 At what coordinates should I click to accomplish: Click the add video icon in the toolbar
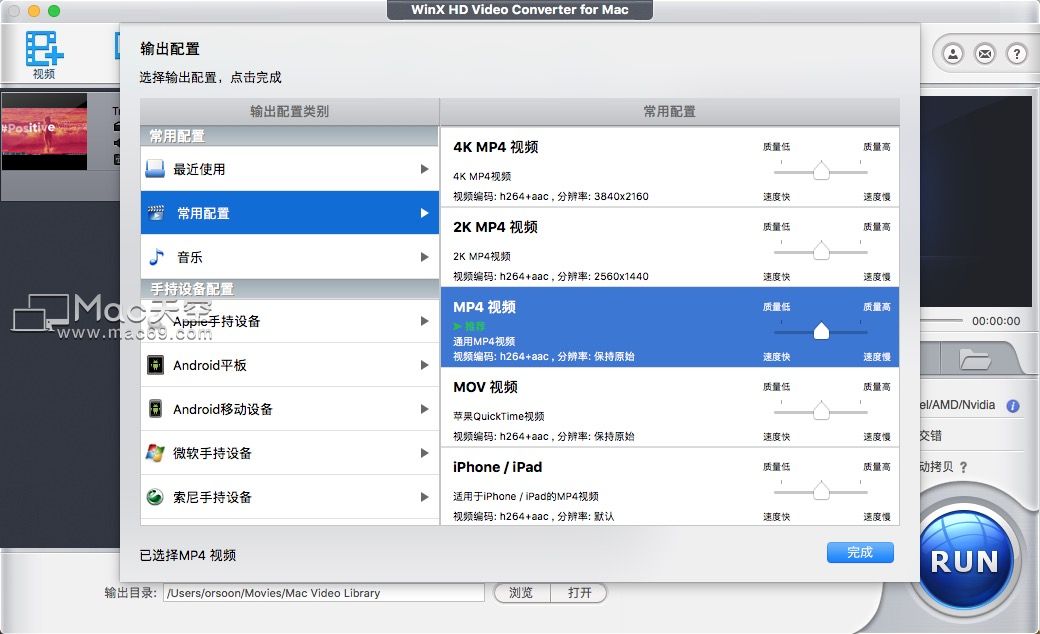pos(42,47)
